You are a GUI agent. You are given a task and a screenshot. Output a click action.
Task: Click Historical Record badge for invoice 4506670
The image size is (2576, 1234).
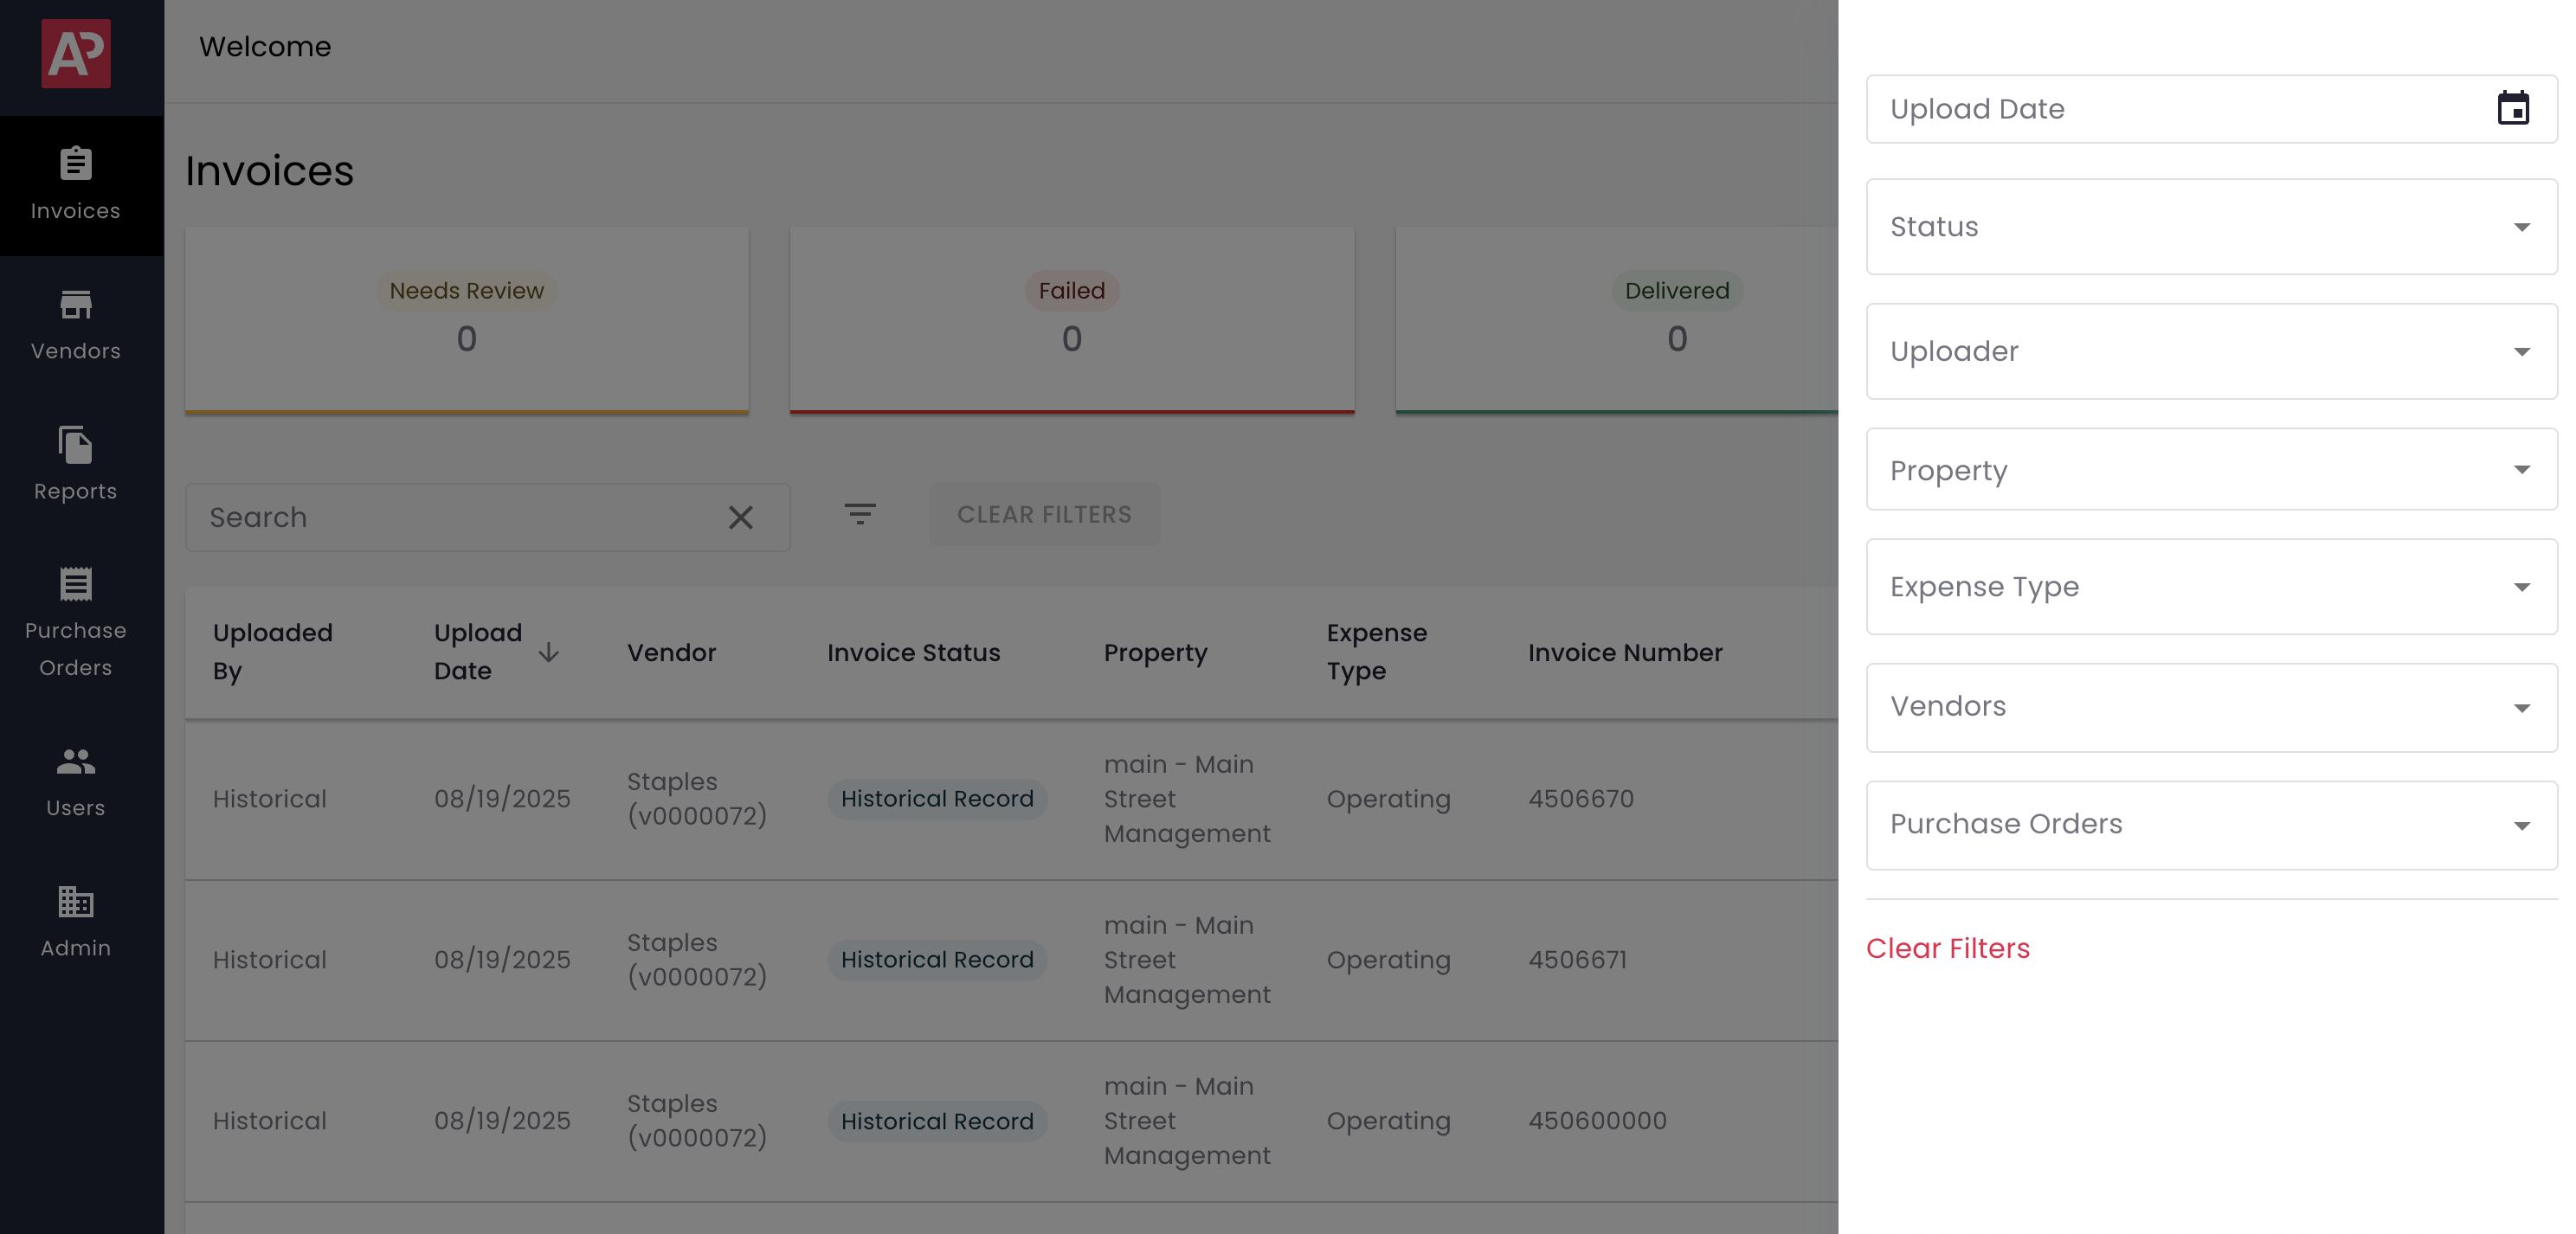coord(937,799)
